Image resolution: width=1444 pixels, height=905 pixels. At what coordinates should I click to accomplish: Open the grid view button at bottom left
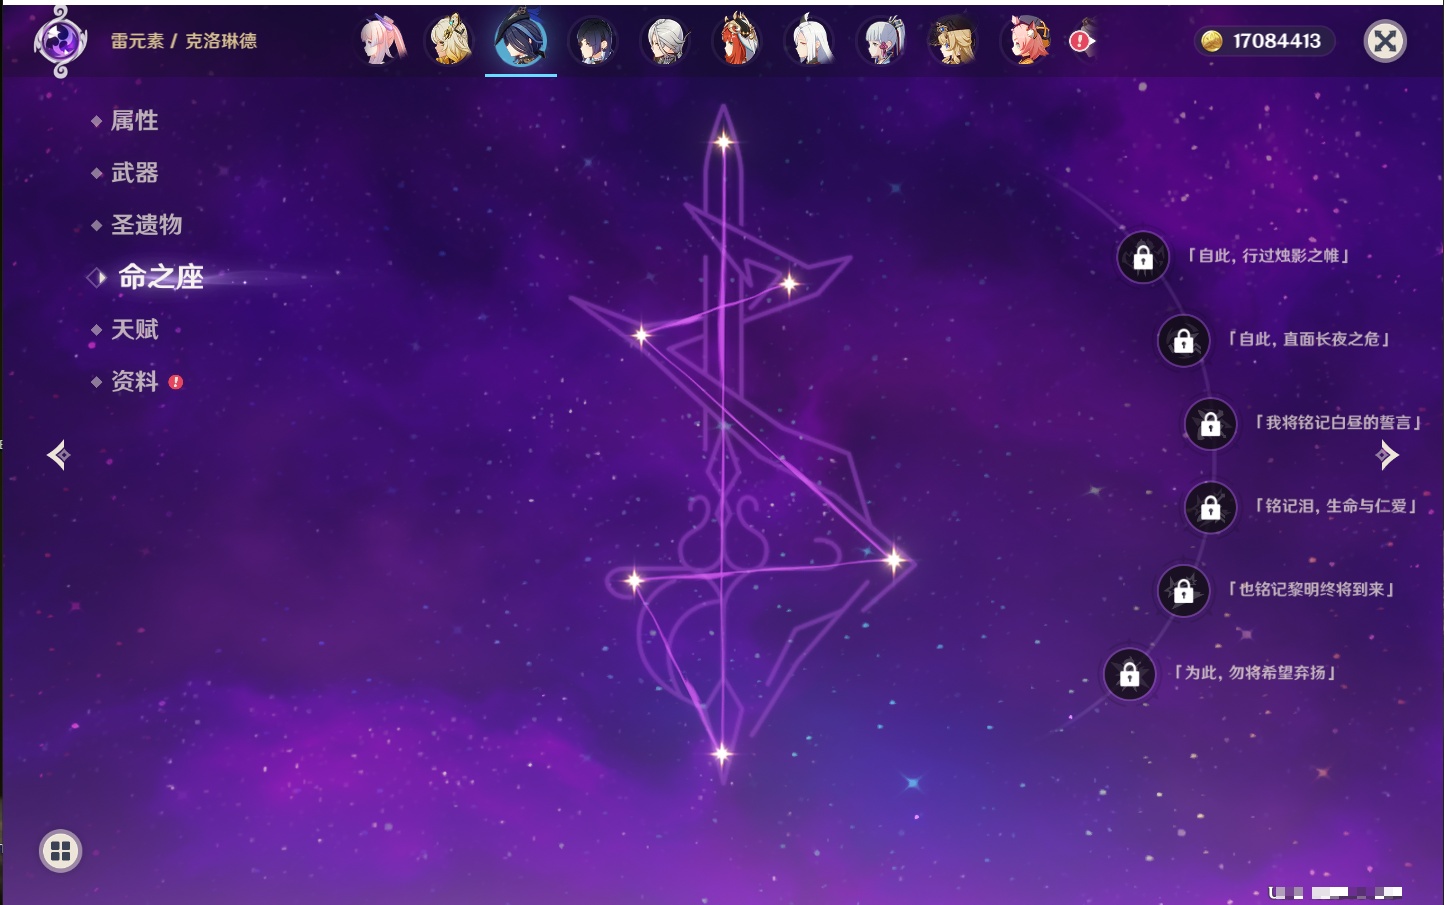(x=60, y=851)
